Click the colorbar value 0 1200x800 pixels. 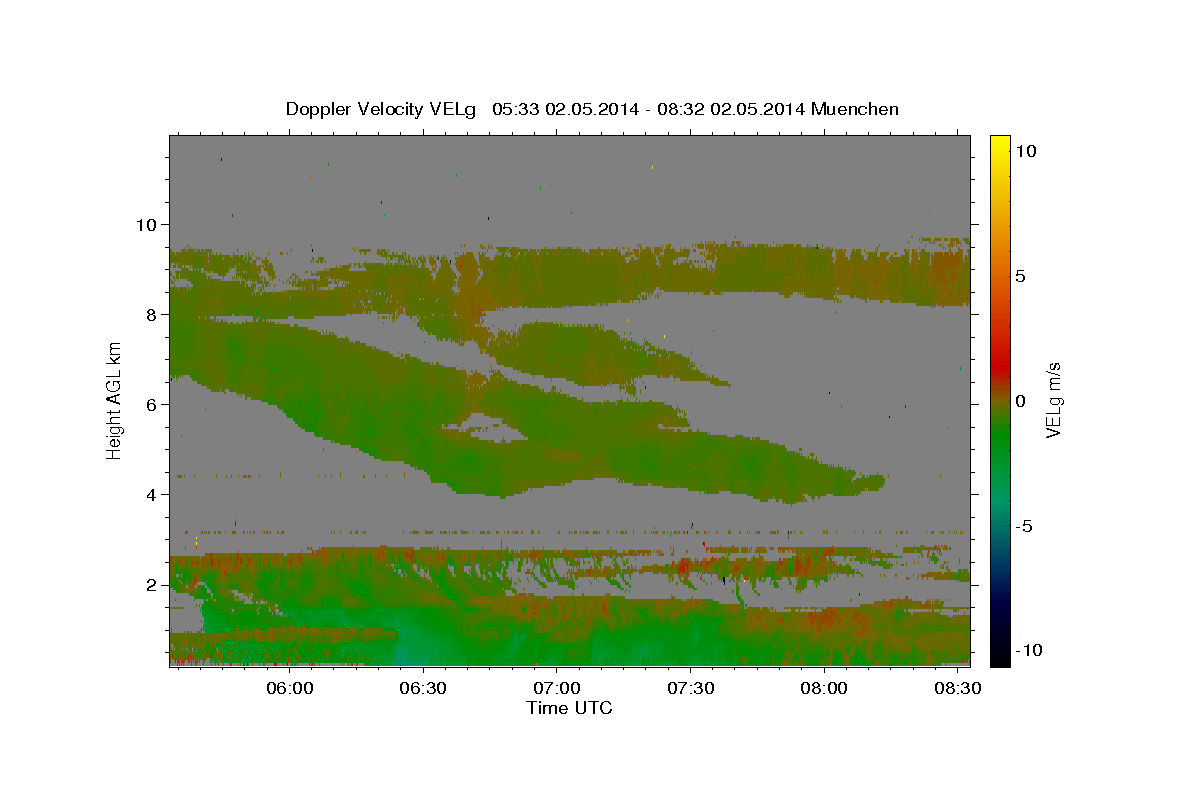[1020, 400]
